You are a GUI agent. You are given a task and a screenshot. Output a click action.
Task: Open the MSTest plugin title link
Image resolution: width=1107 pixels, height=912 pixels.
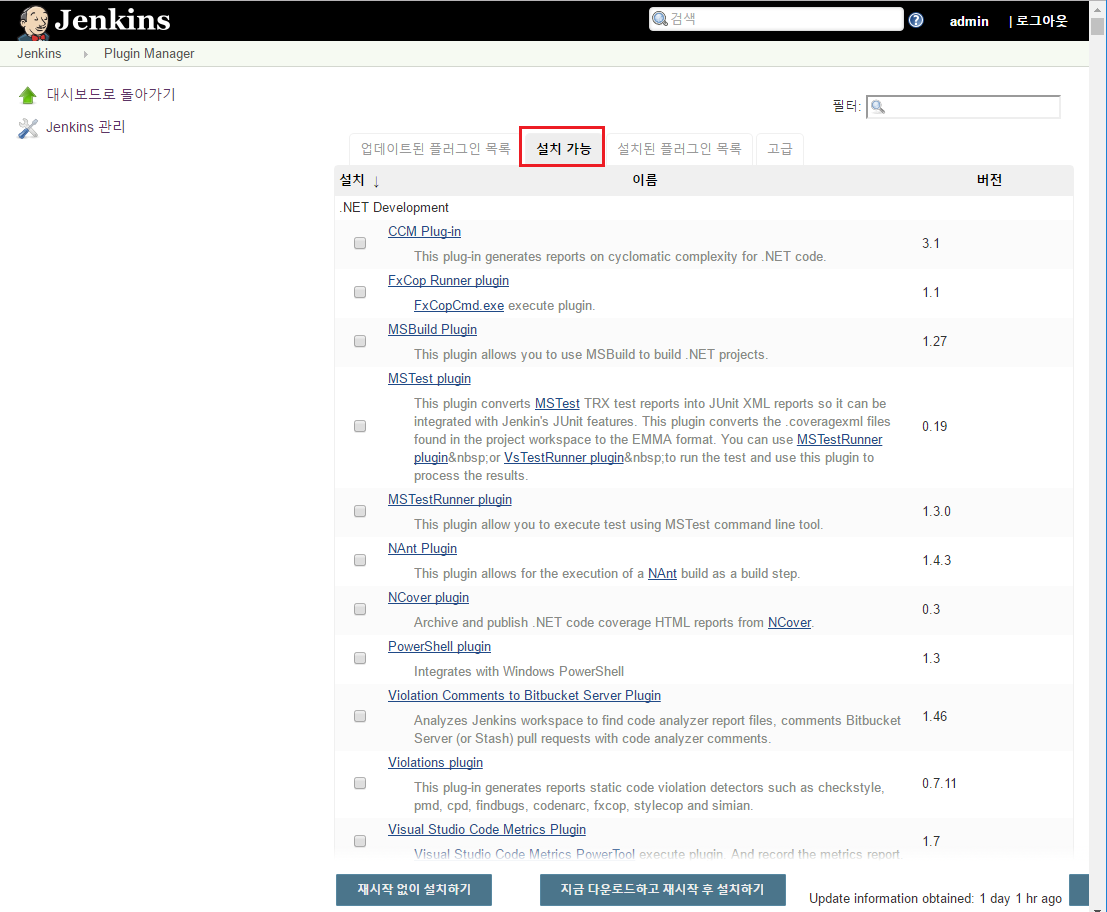(x=429, y=378)
